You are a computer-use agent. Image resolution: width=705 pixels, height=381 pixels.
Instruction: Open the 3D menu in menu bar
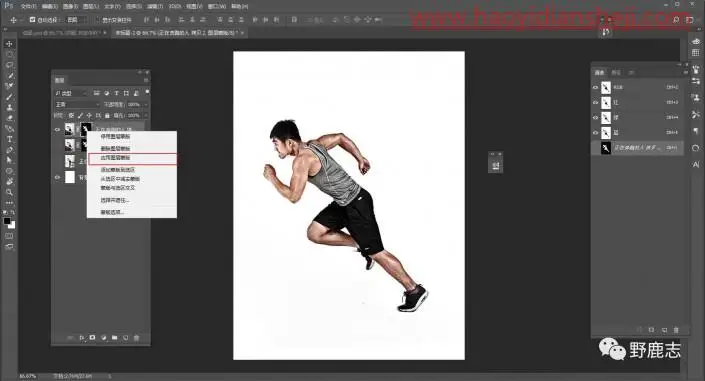tap(175, 6)
